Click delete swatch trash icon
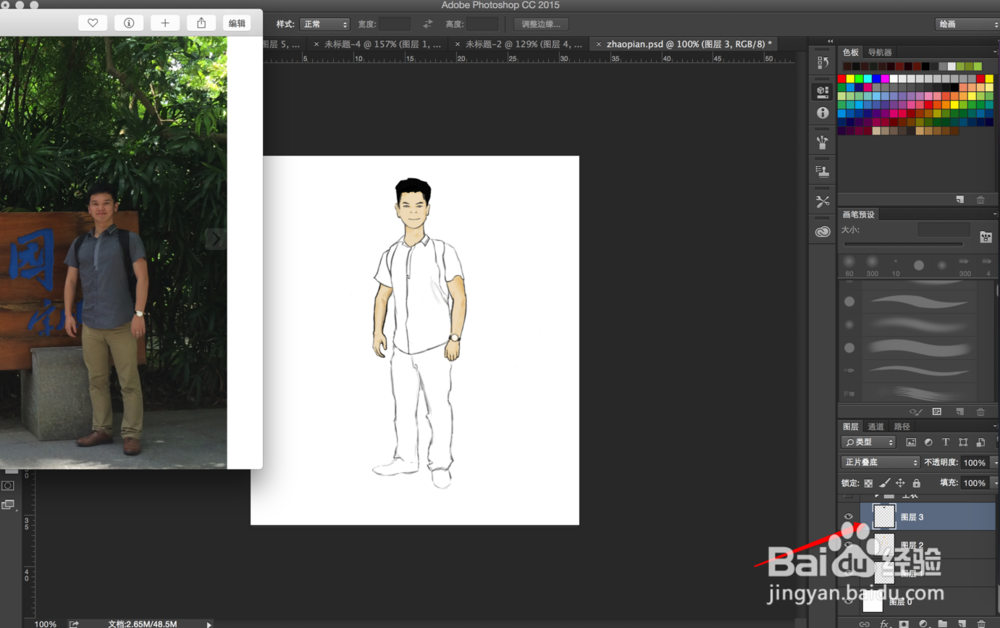The height and width of the screenshot is (628, 1000). (x=980, y=200)
